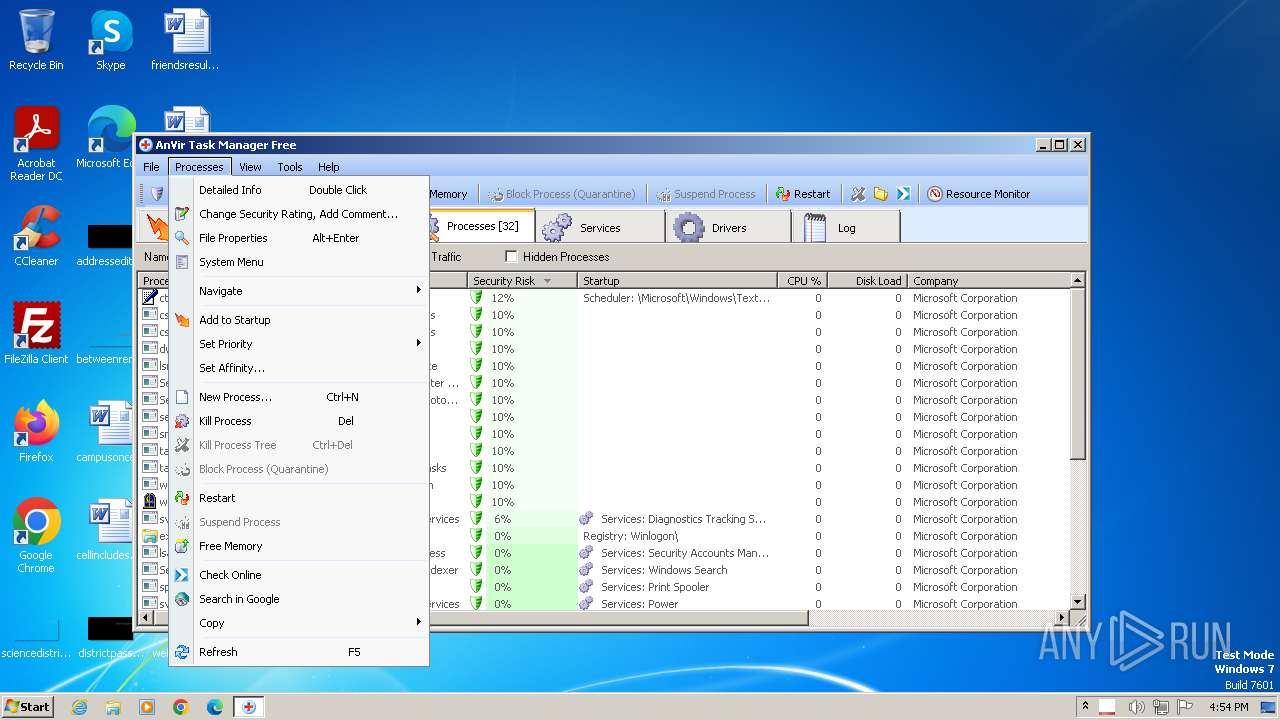Click Refresh menu icon
This screenshot has height=720, width=1280.
point(181,652)
